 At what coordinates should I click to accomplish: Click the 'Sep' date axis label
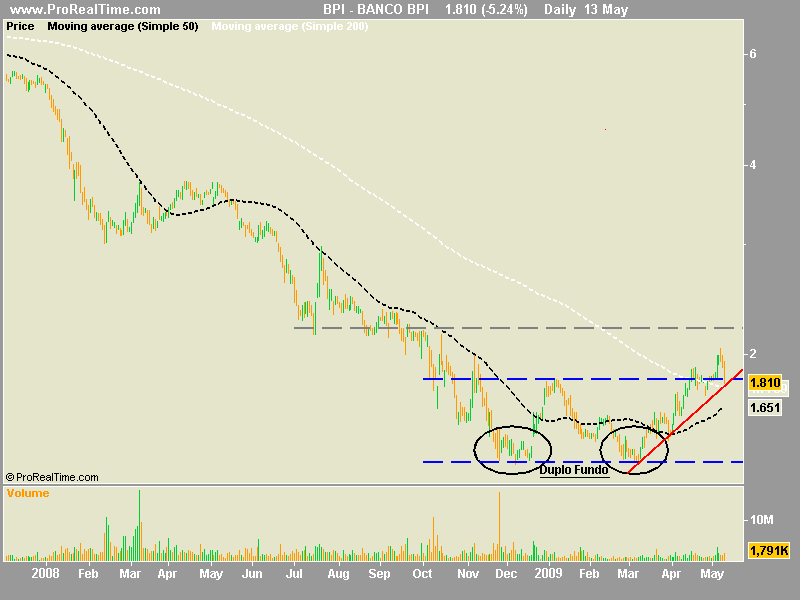coord(379,573)
